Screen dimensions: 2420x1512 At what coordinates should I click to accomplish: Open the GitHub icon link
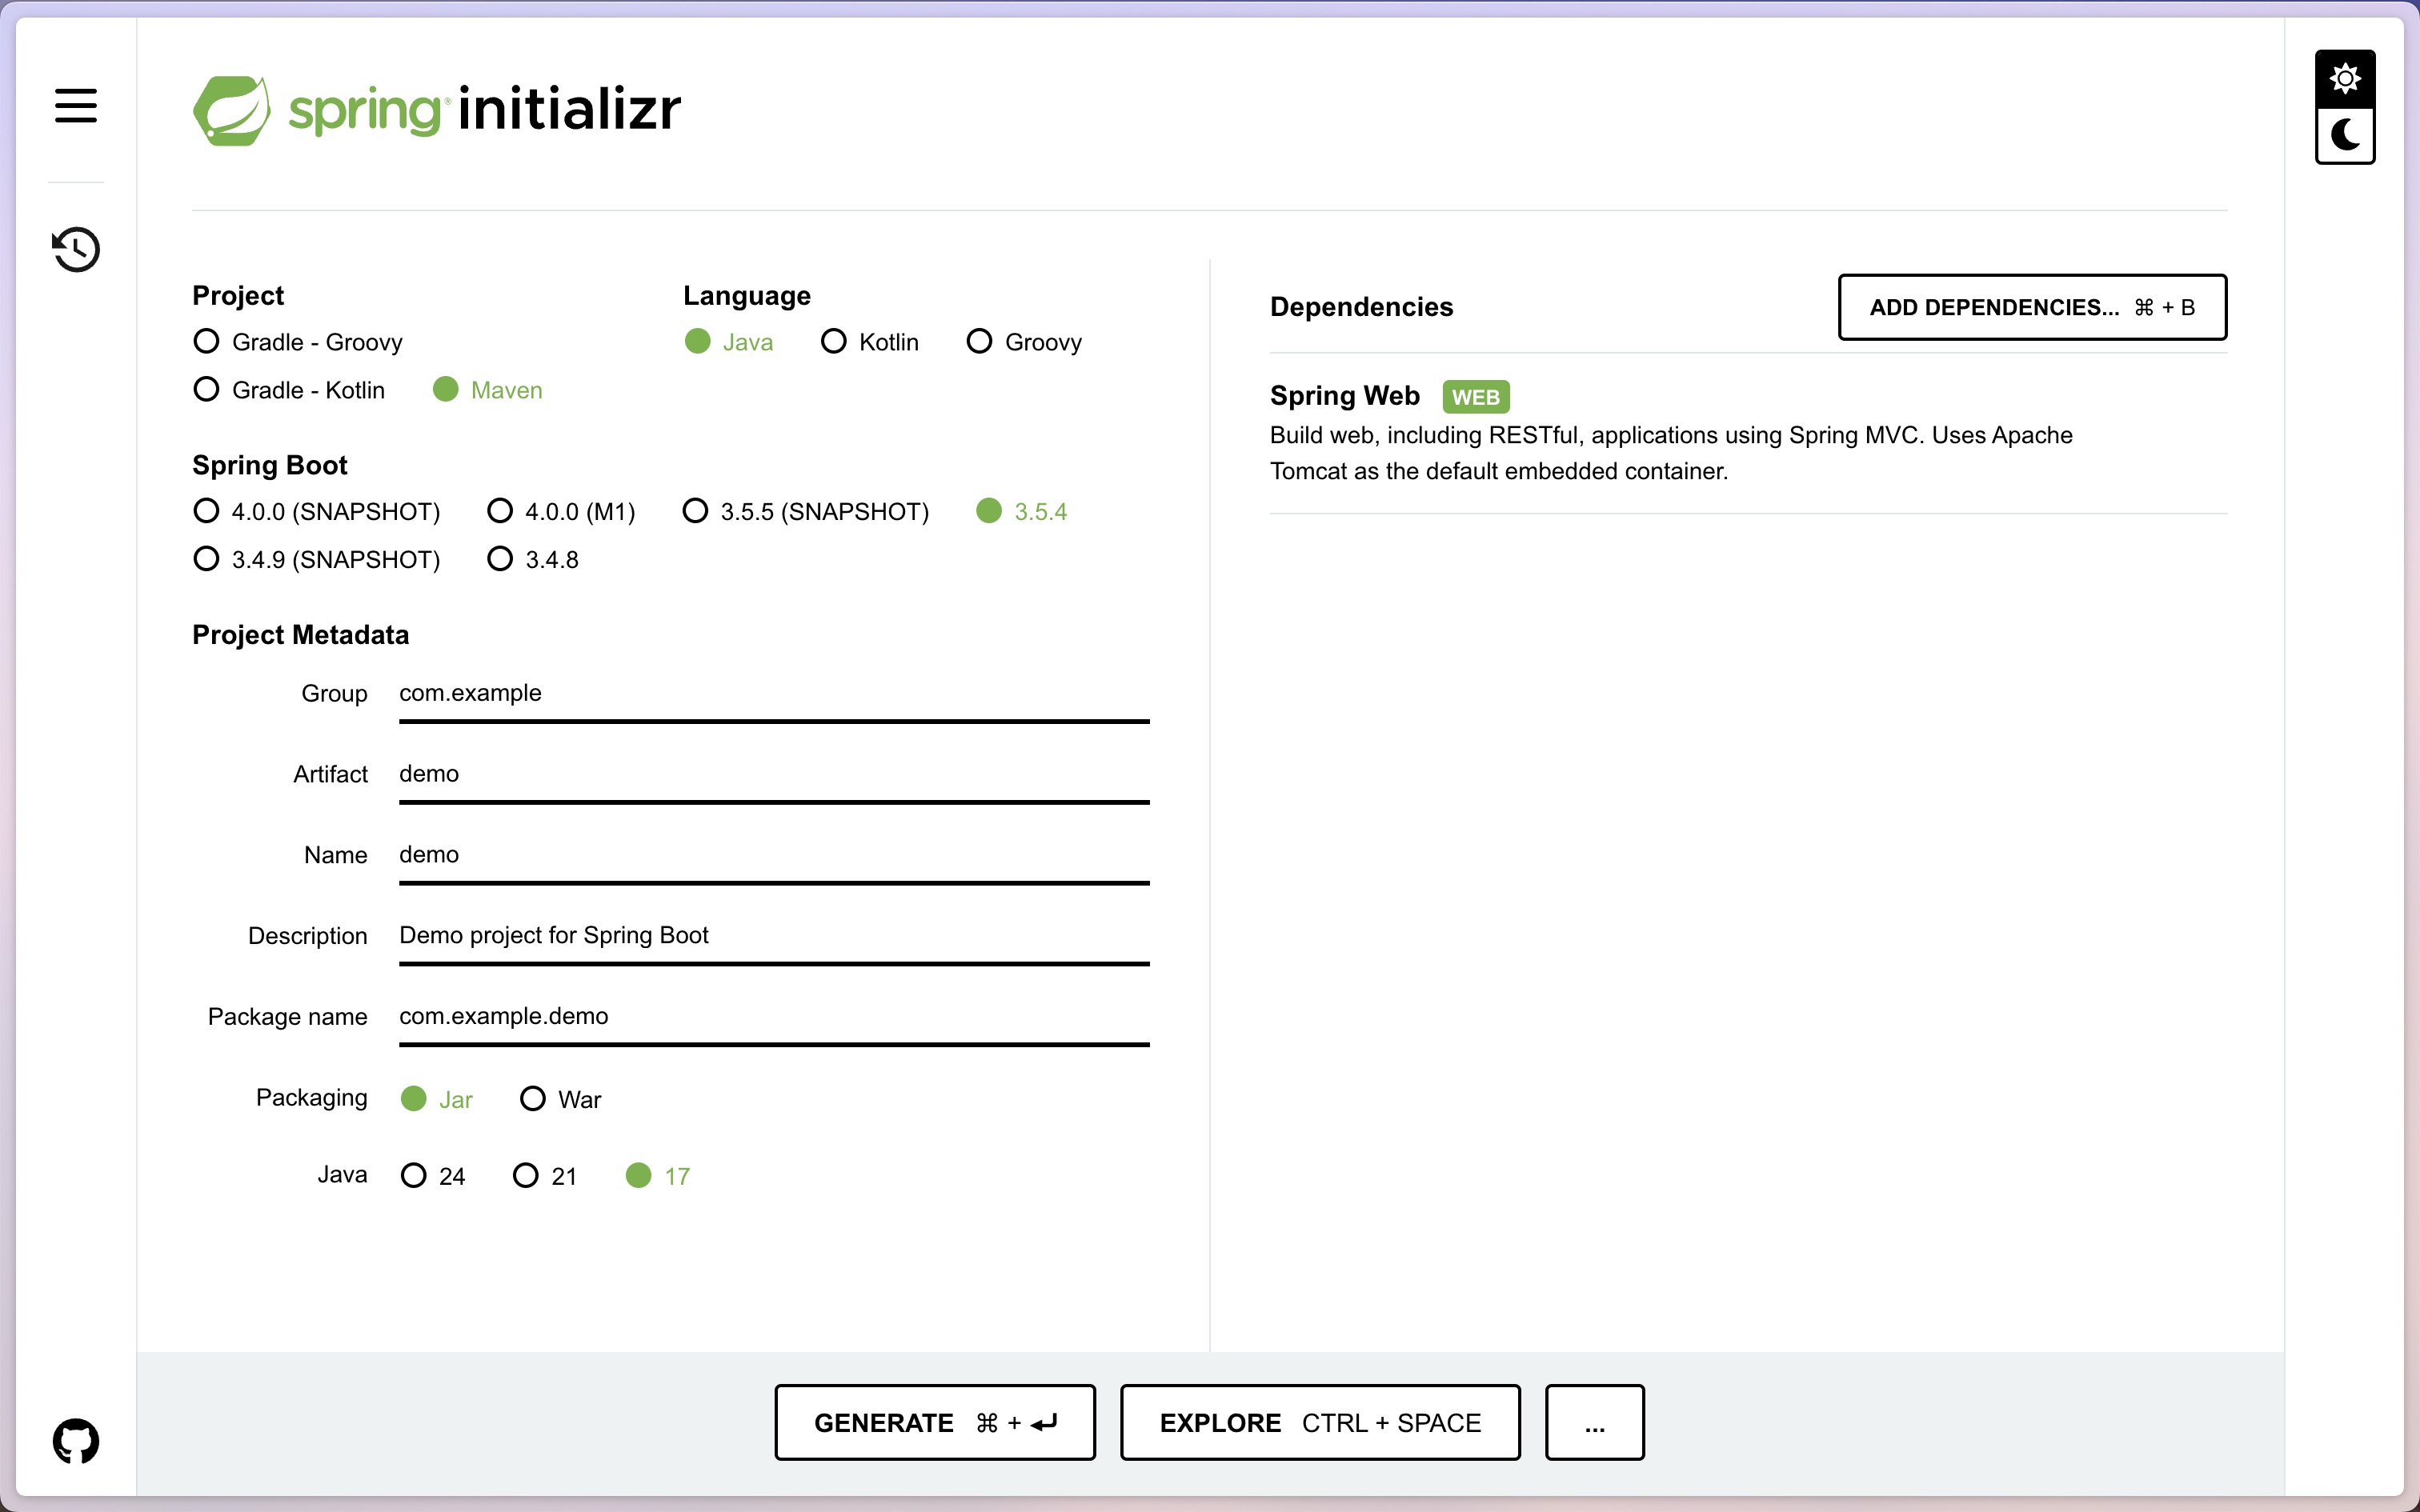(x=76, y=1441)
